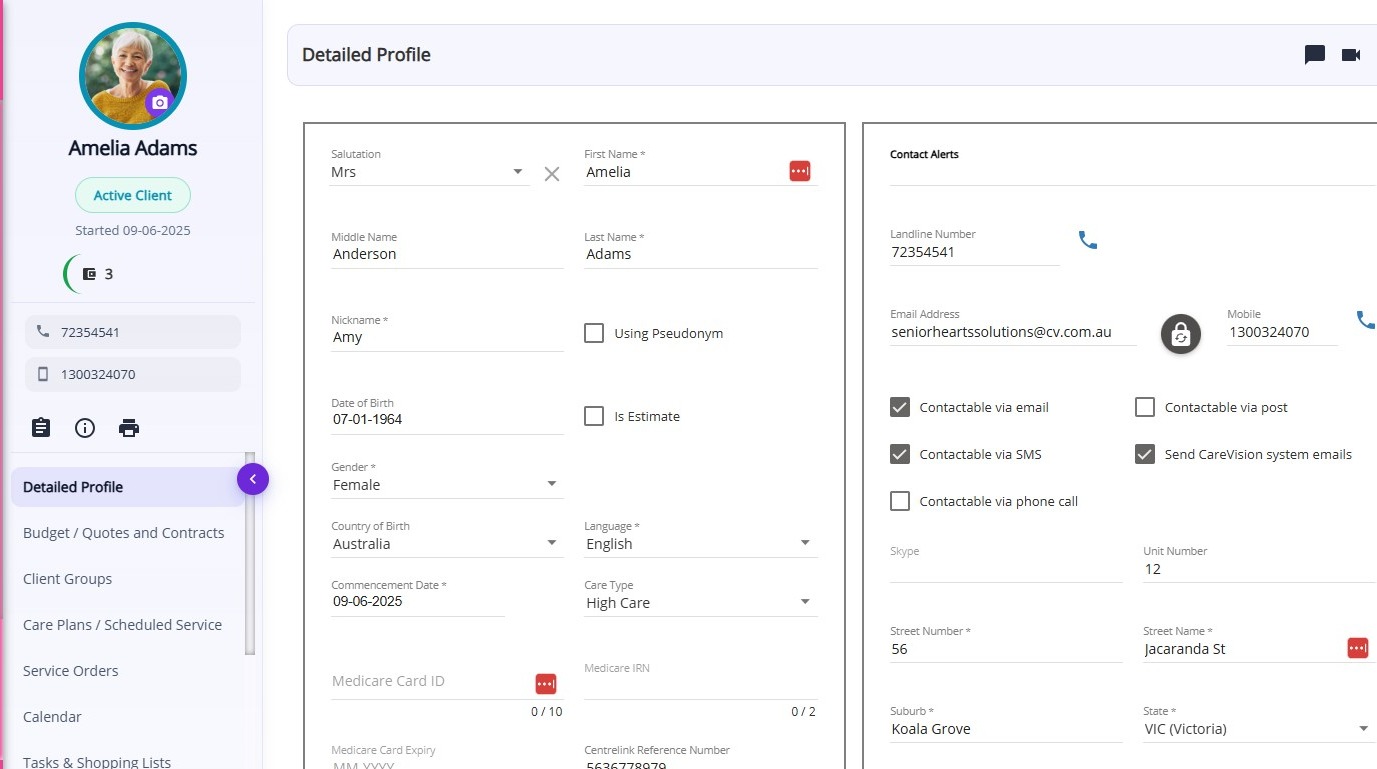This screenshot has height=769, width=1377.
Task: Start a video call via camera icon
Action: click(1351, 55)
